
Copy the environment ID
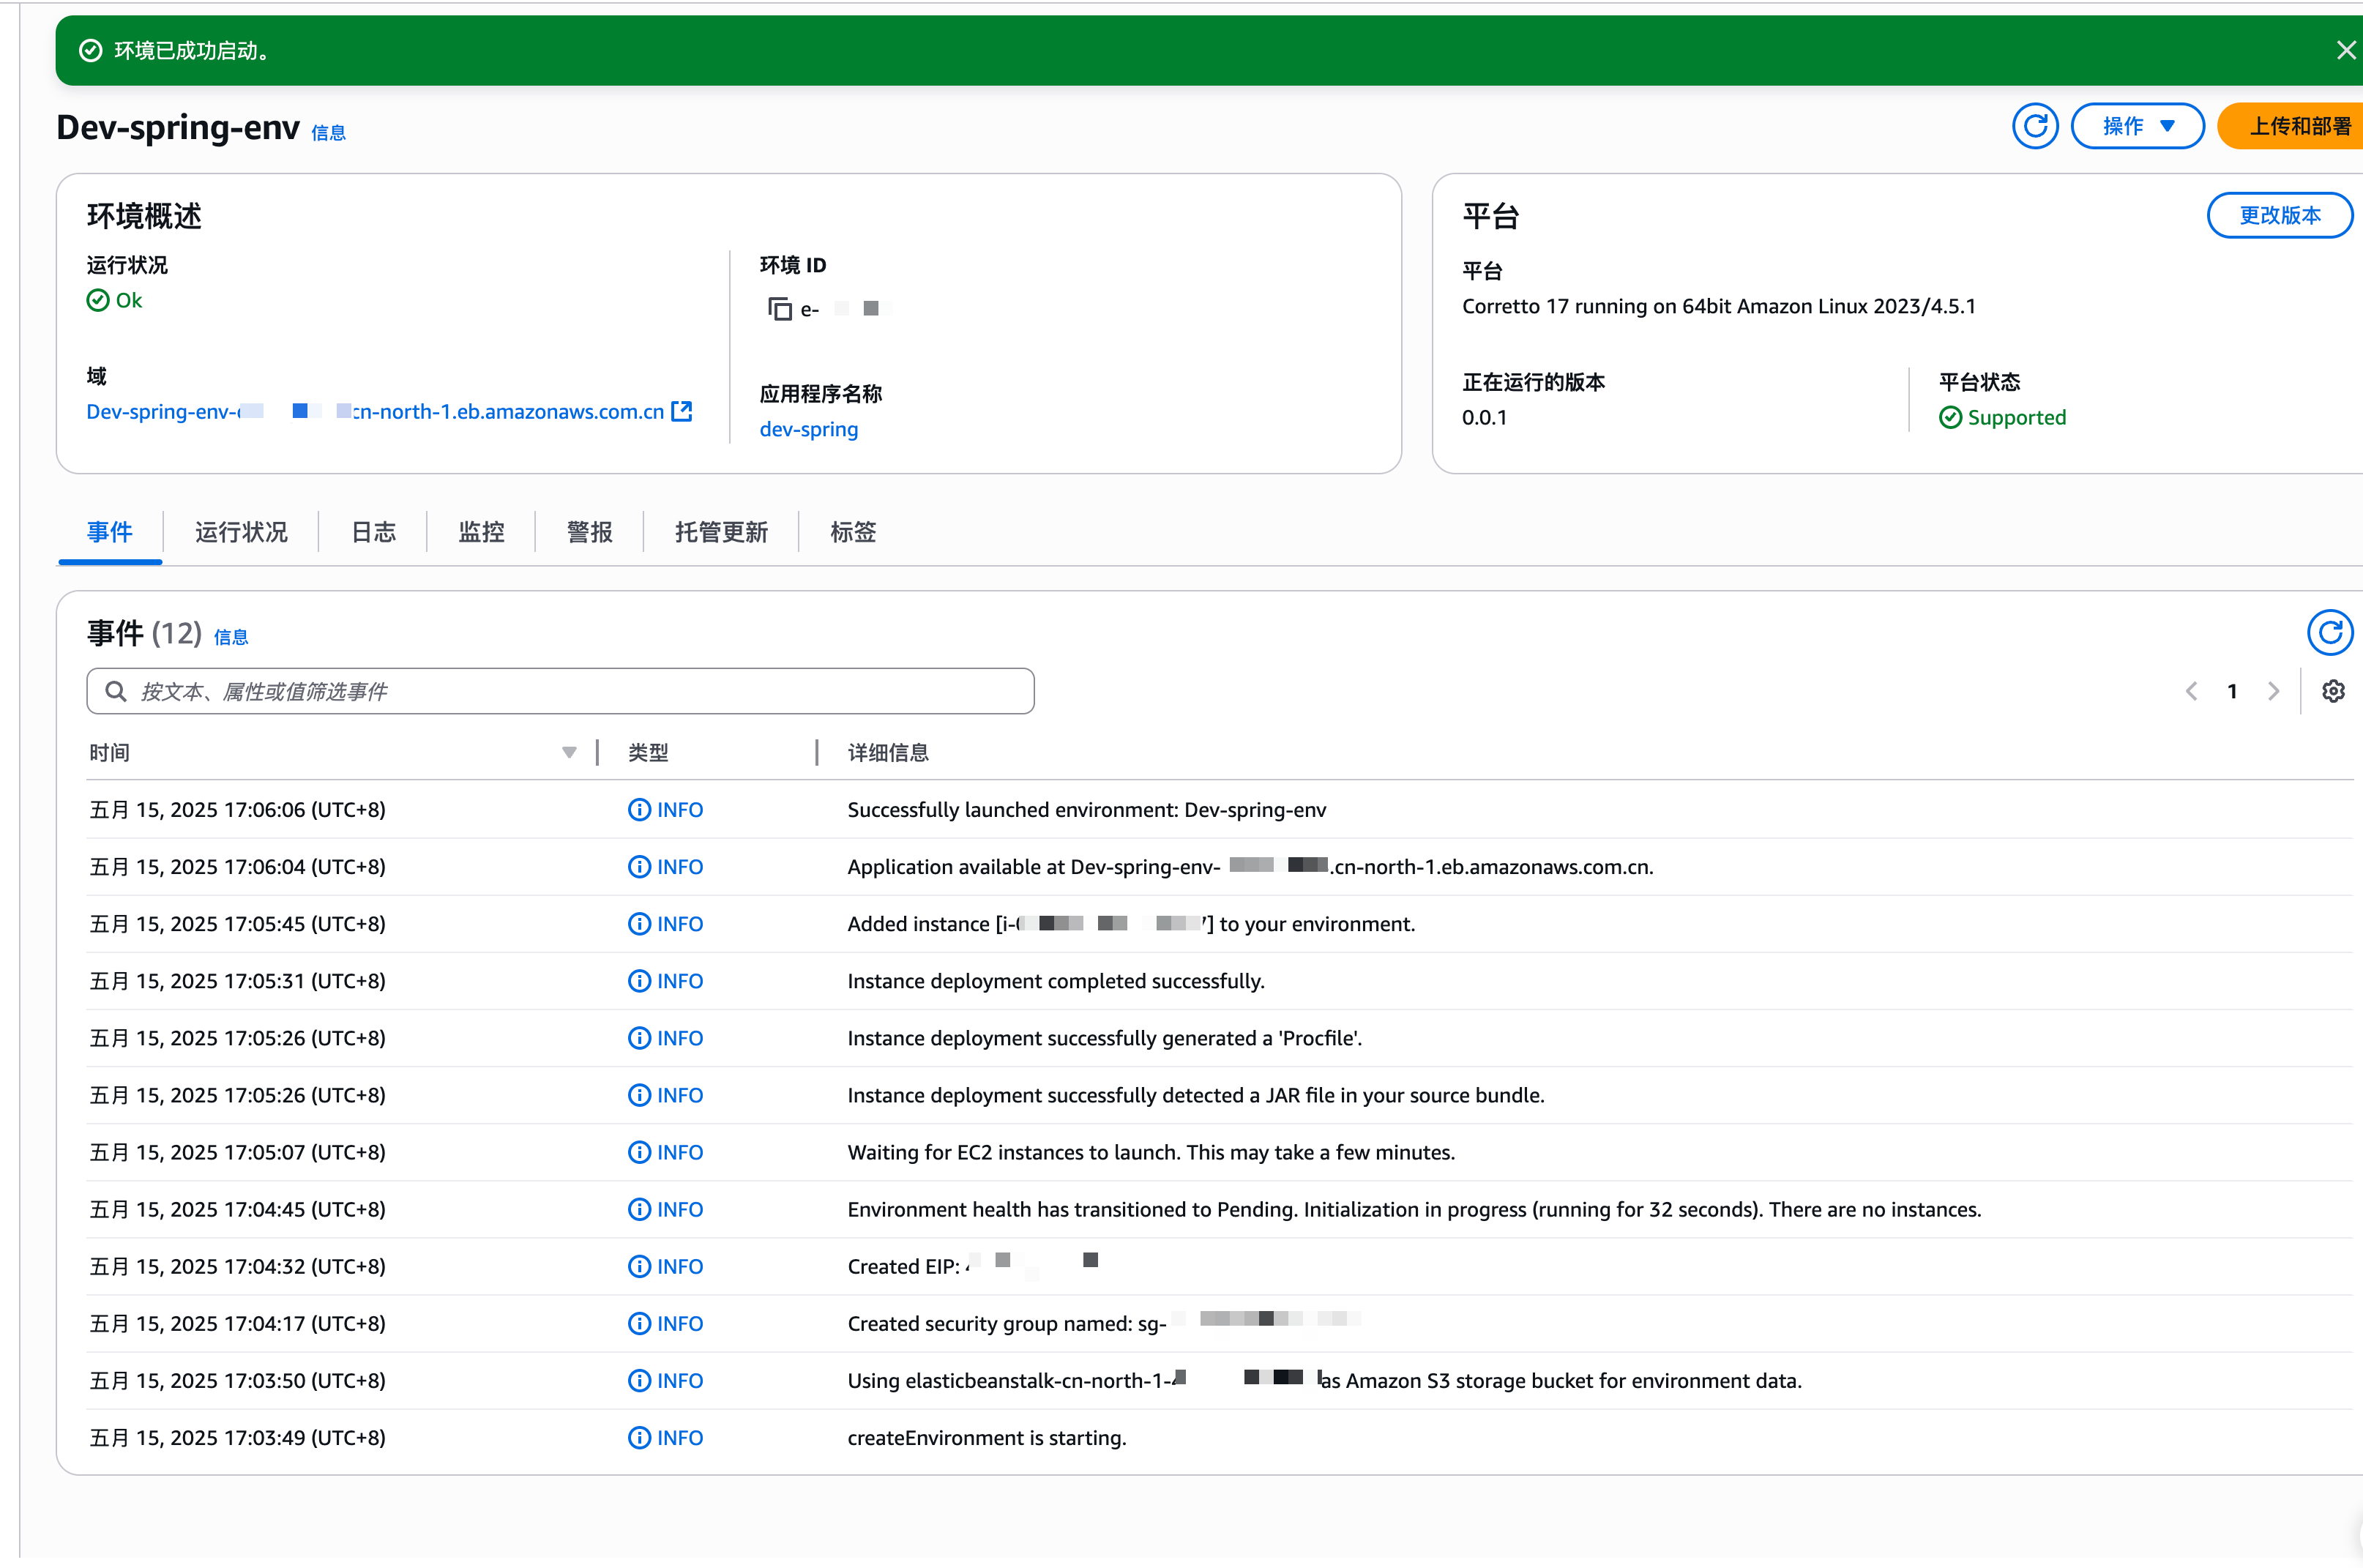(779, 309)
